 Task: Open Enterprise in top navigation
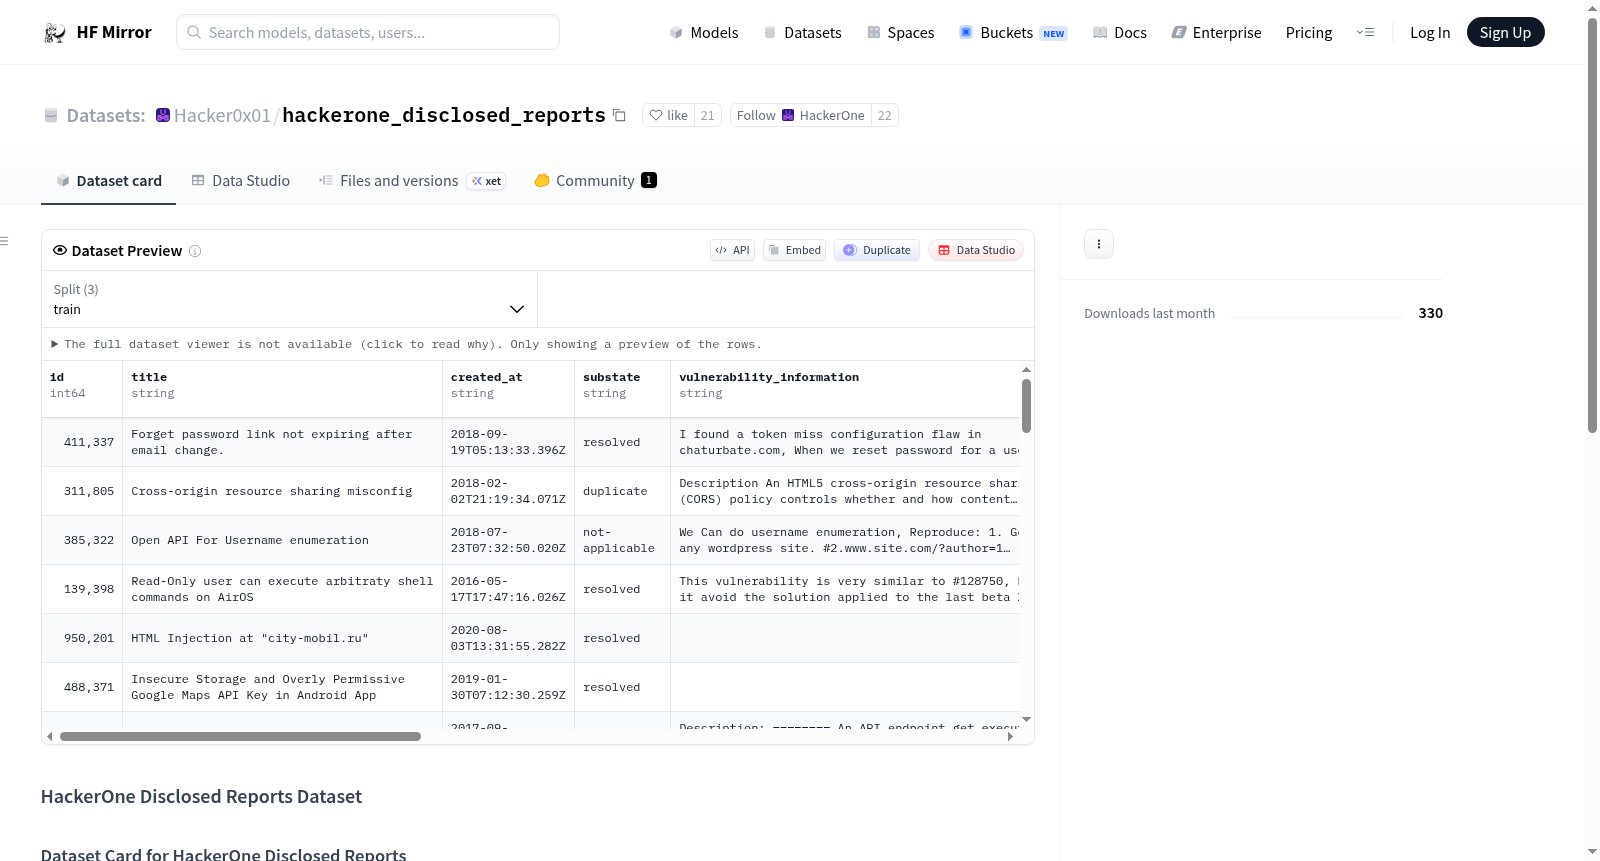point(1216,33)
